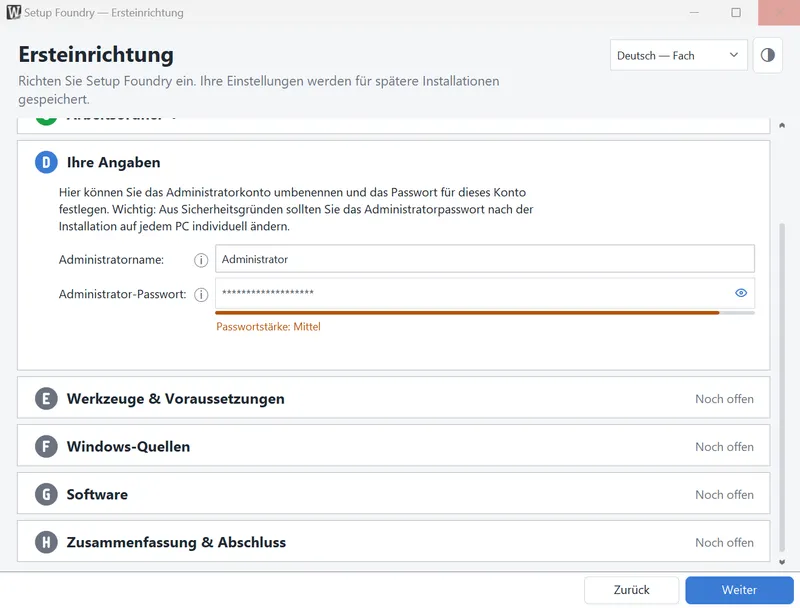Click info icon next to Administrator-Passwort
Viewport: 800px width, 608px height.
coord(201,295)
